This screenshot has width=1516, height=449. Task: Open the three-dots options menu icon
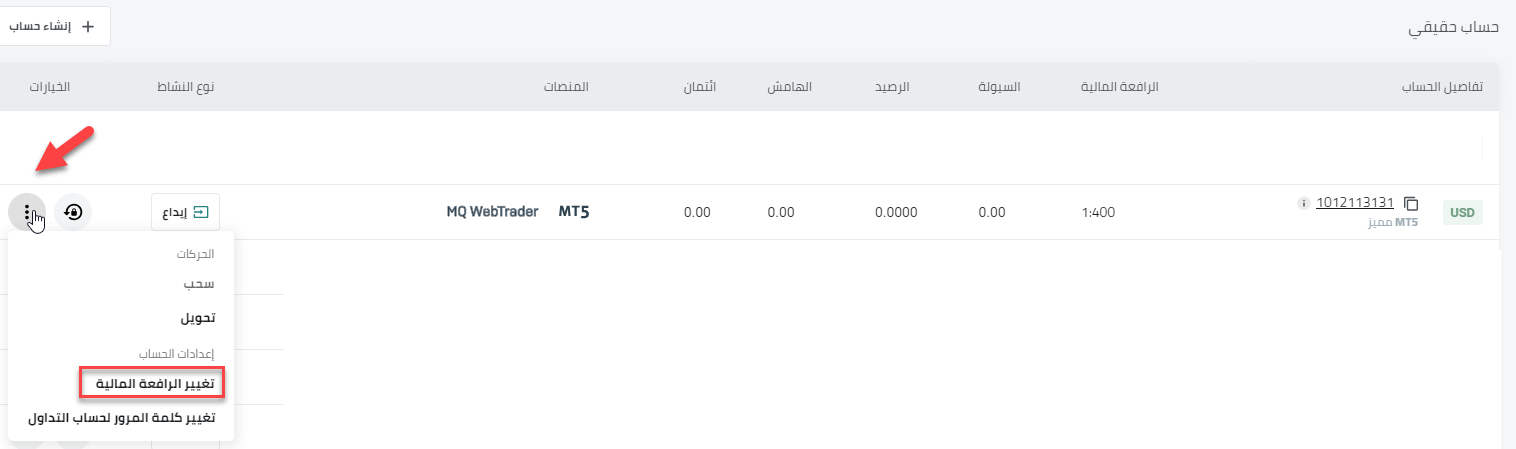27,212
